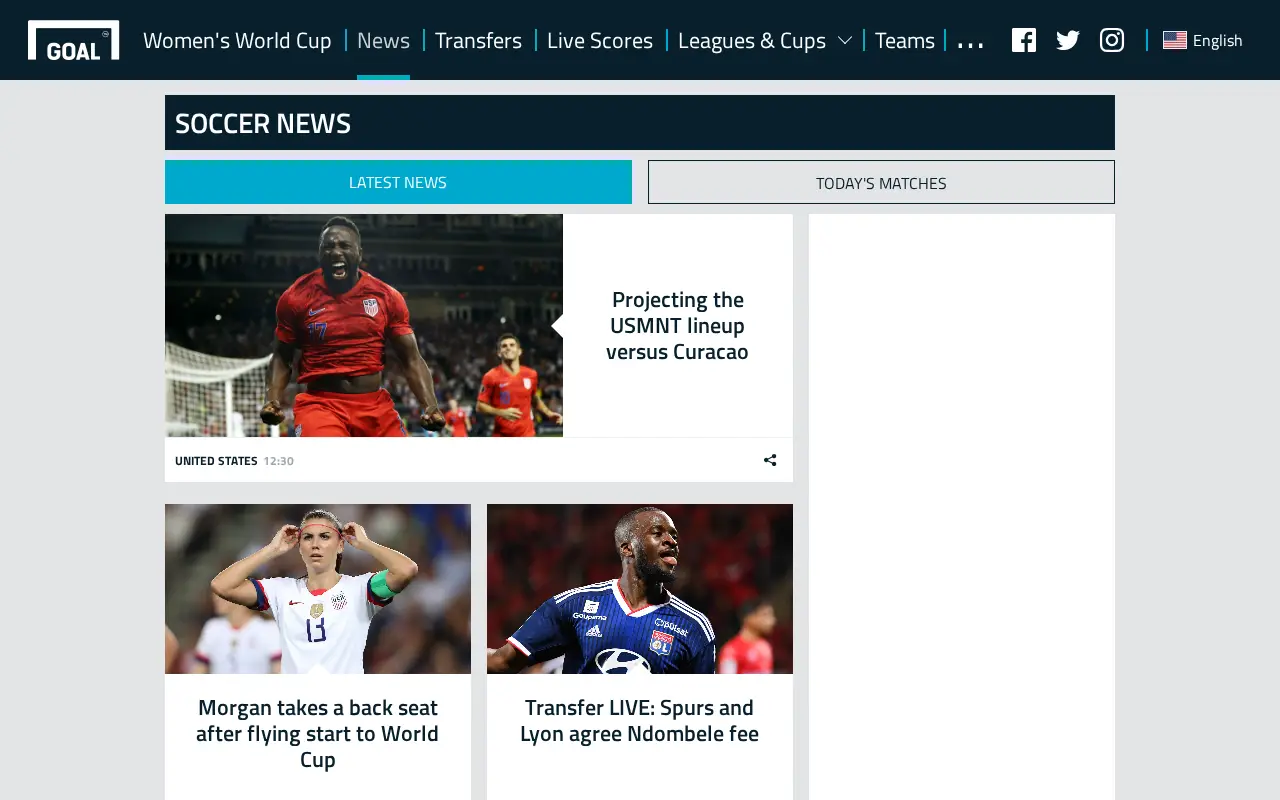Open the Facebook page icon
The image size is (1280, 800).
1024,40
